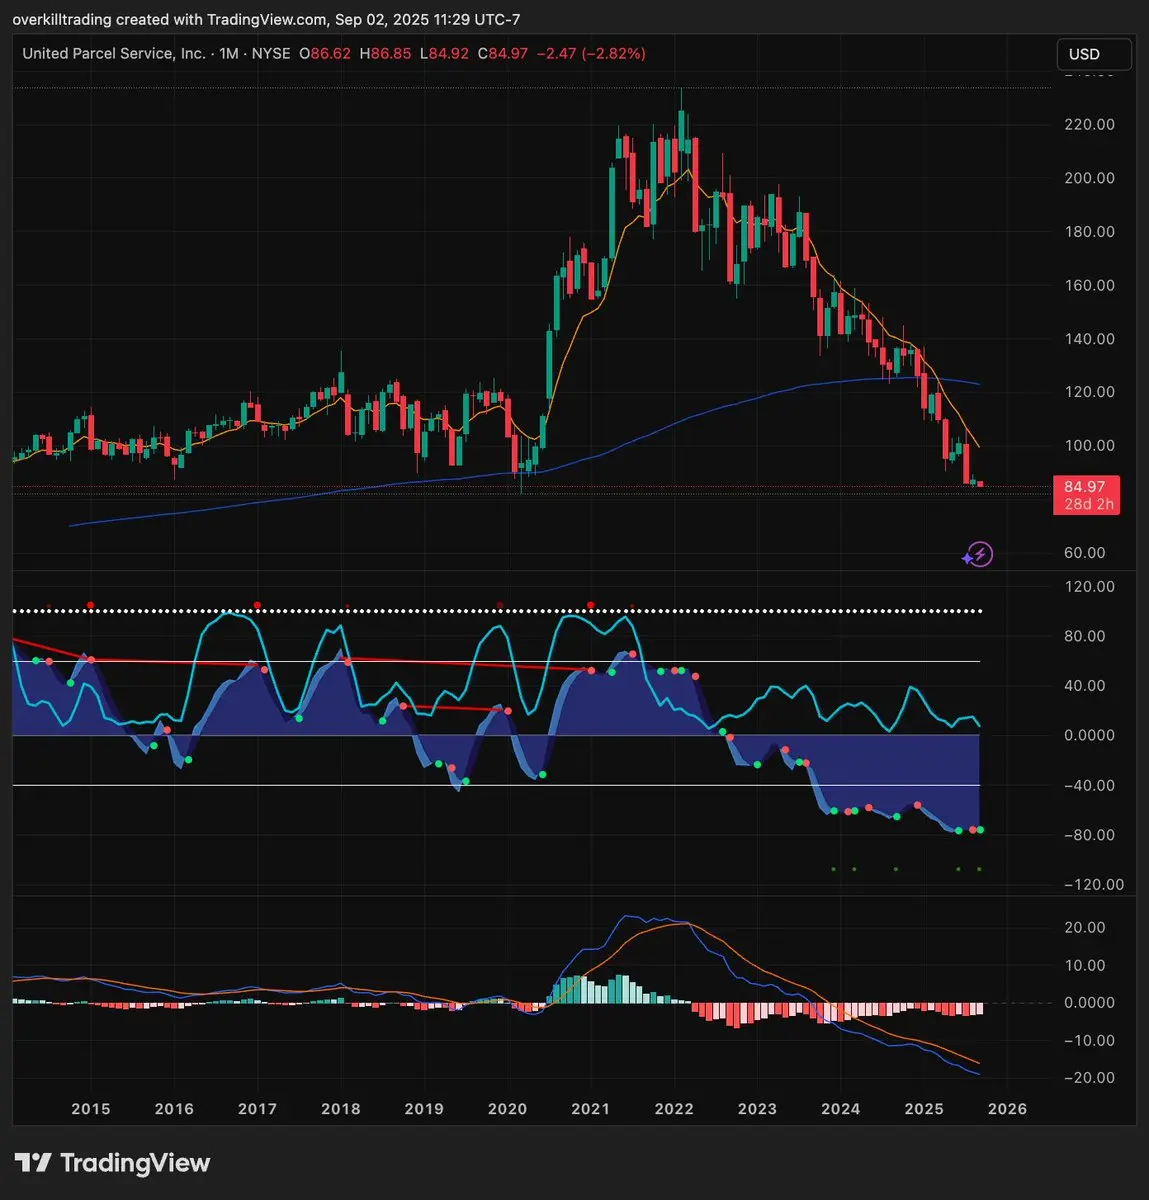1149x1200 pixels.
Task: Click the low value L84.92
Action: pos(444,53)
